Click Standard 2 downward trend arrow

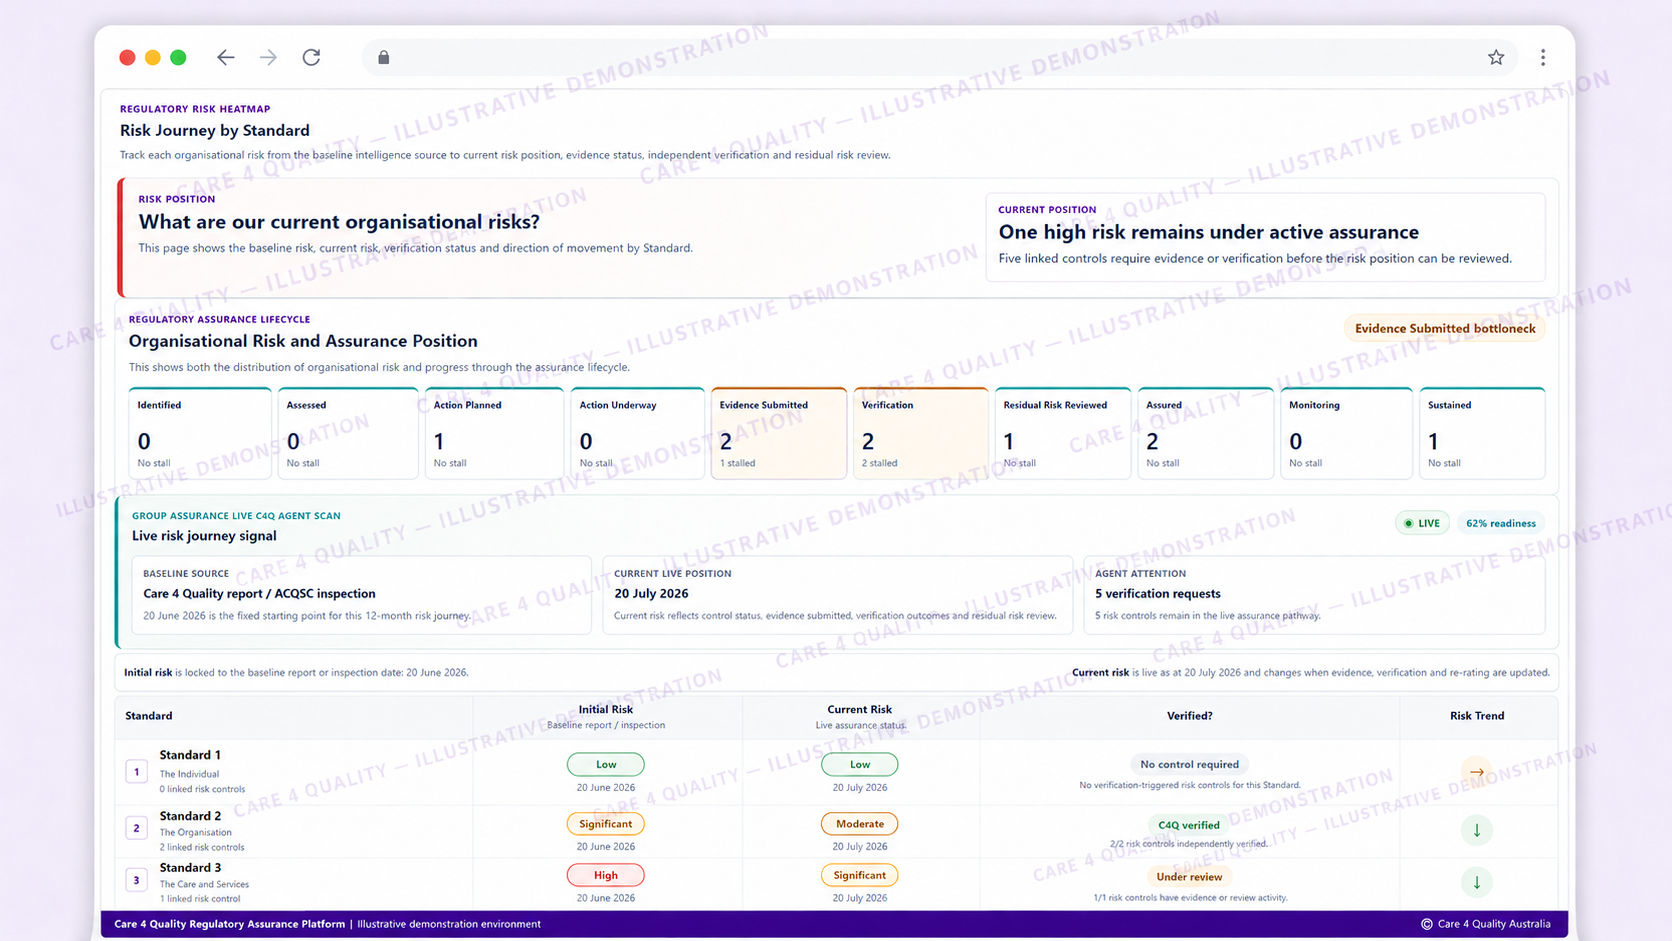click(x=1477, y=830)
